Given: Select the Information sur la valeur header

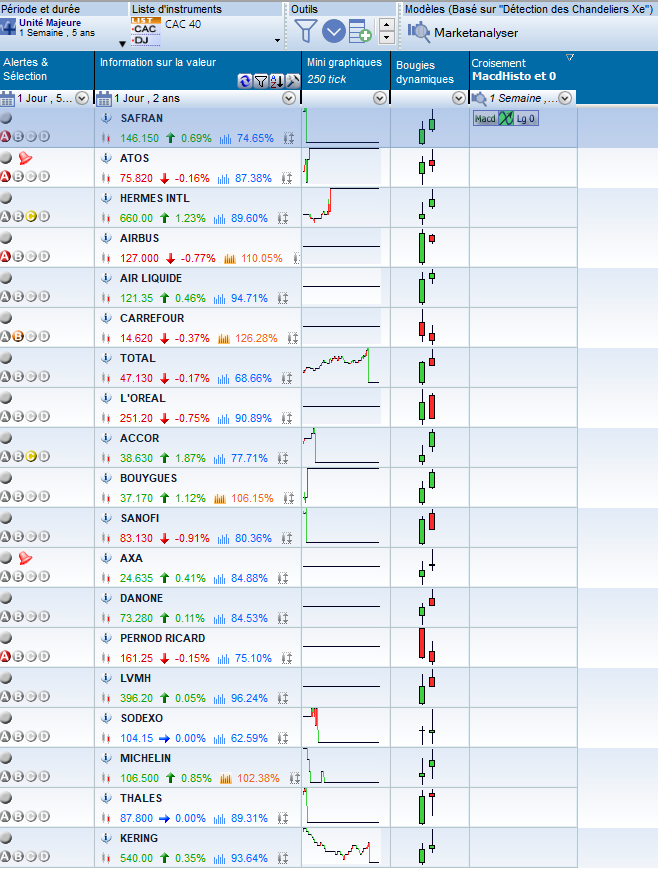Looking at the screenshot, I should 198,70.
